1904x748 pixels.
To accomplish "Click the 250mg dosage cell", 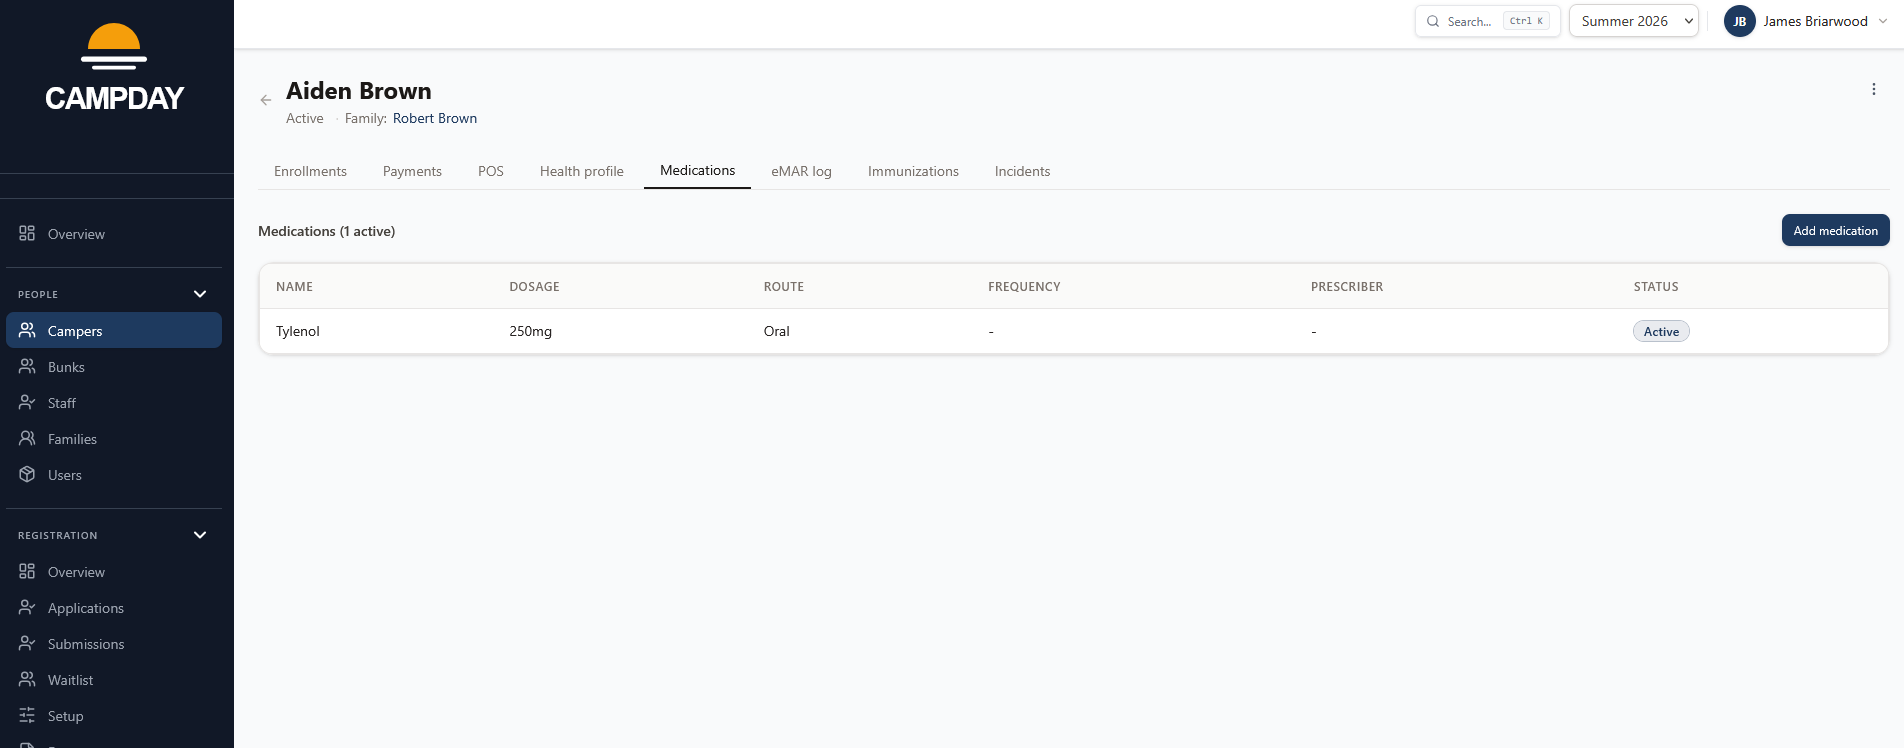I will tap(530, 331).
